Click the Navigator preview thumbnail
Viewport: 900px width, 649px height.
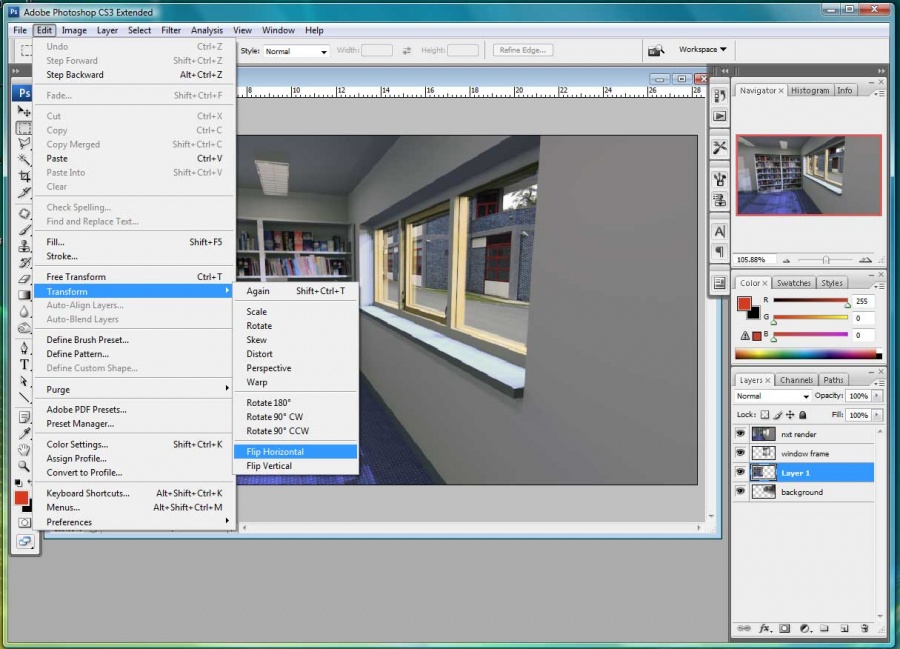pos(808,174)
